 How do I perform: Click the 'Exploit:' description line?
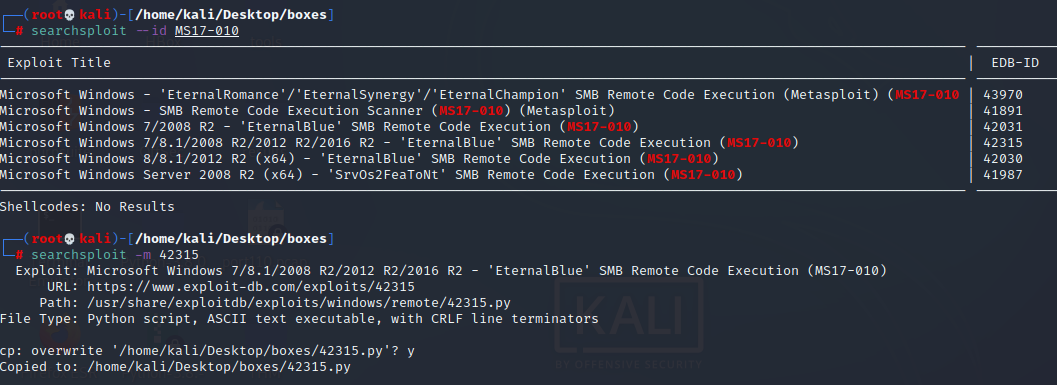point(451,271)
